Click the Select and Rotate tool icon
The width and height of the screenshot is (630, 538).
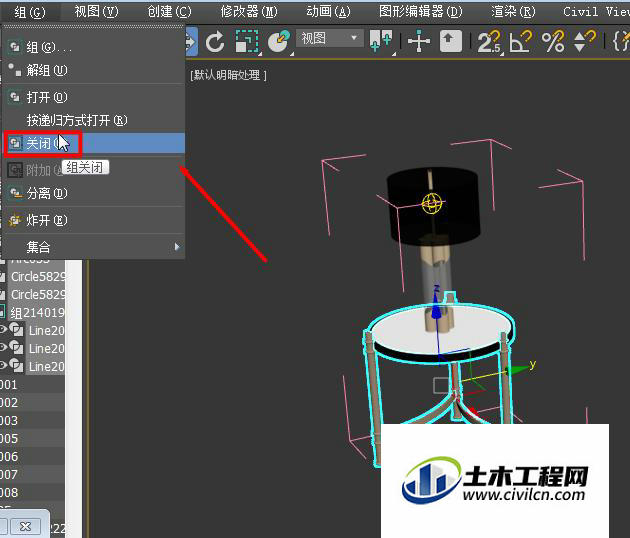pyautogui.click(x=215, y=41)
